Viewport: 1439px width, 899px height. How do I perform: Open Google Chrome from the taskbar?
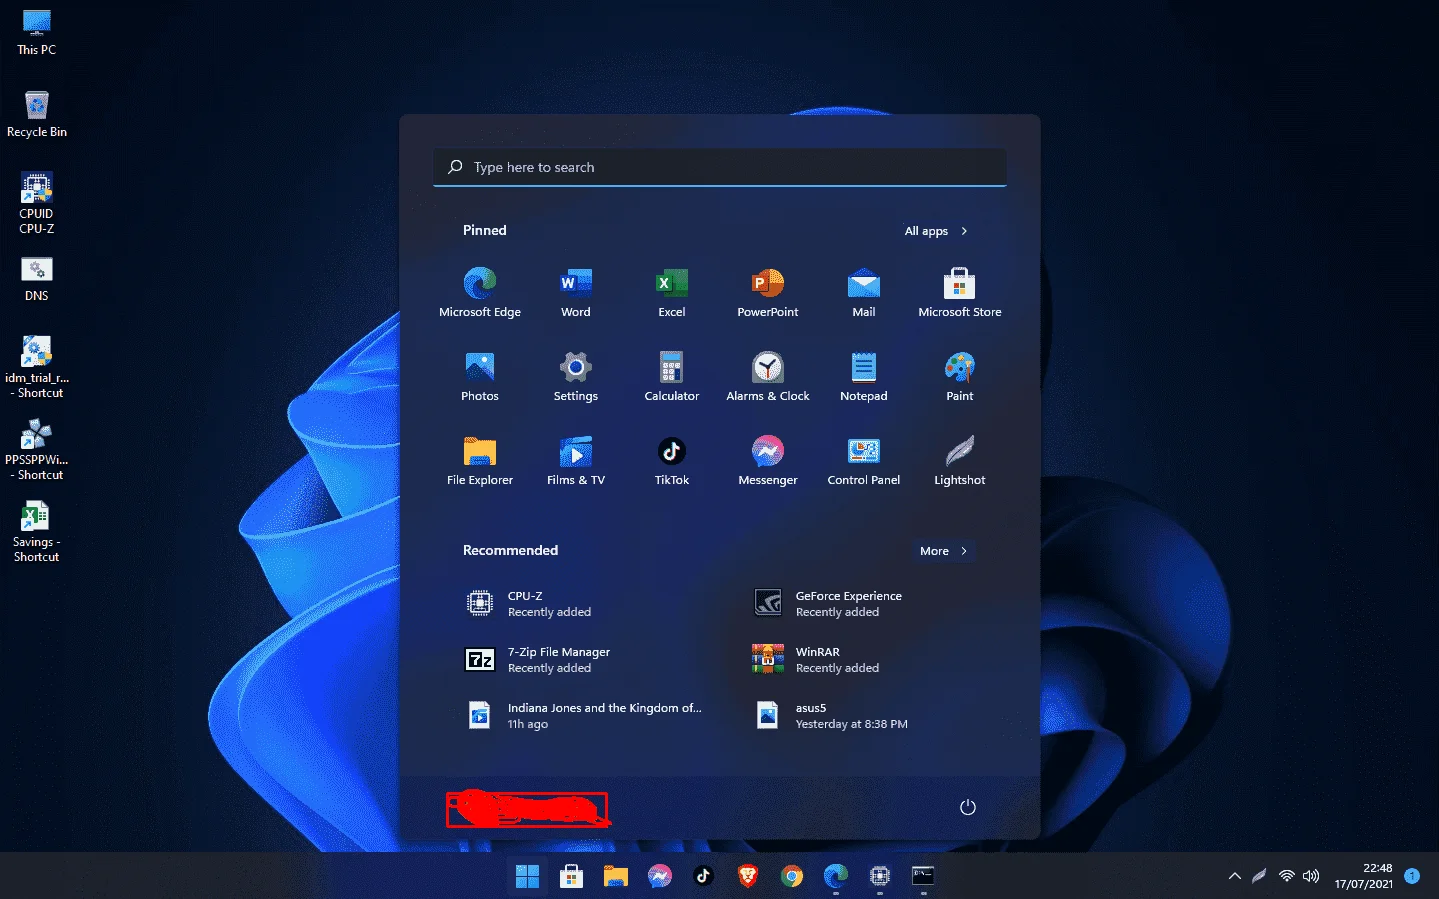click(x=791, y=876)
